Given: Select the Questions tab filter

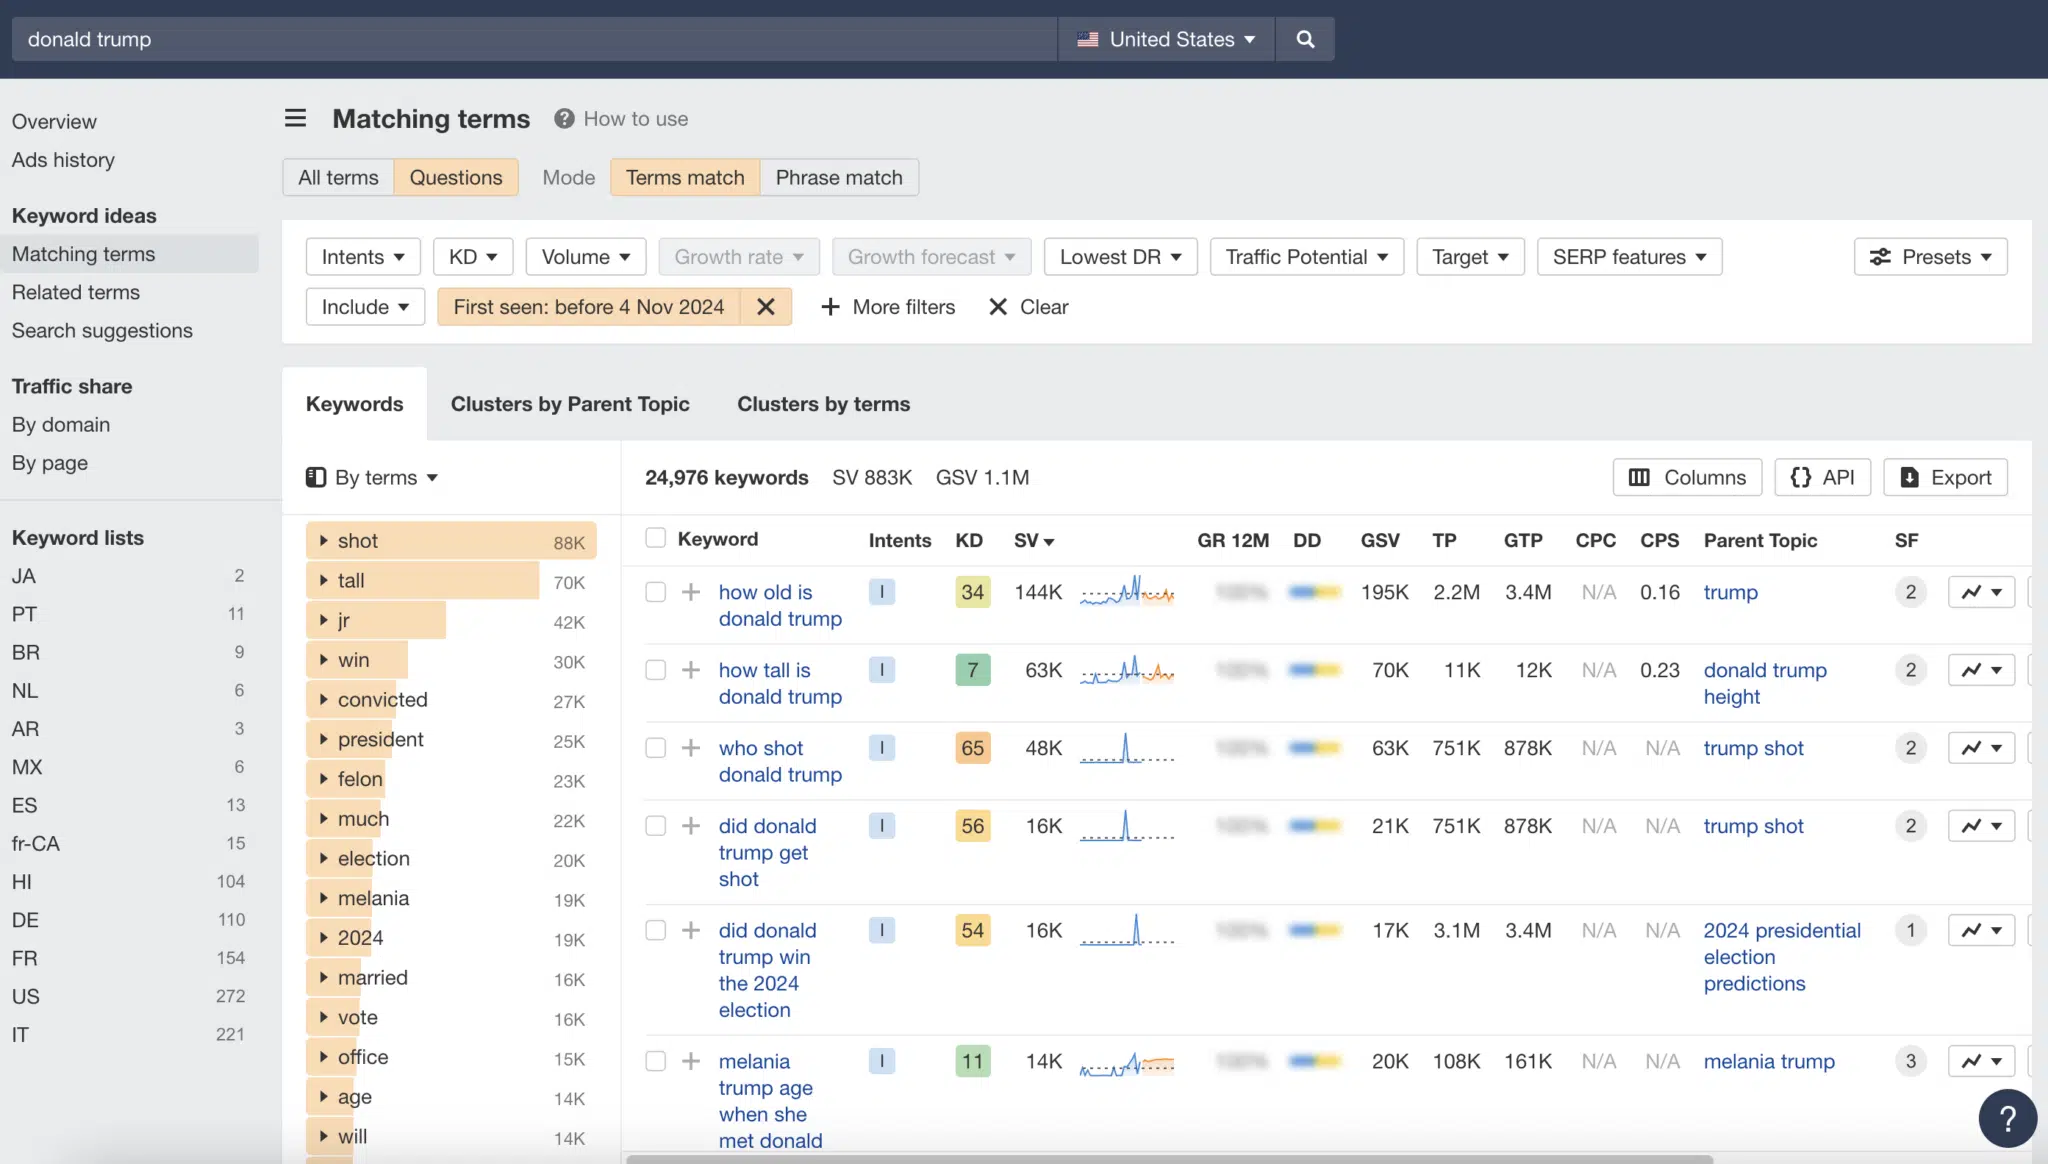Looking at the screenshot, I should 454,177.
